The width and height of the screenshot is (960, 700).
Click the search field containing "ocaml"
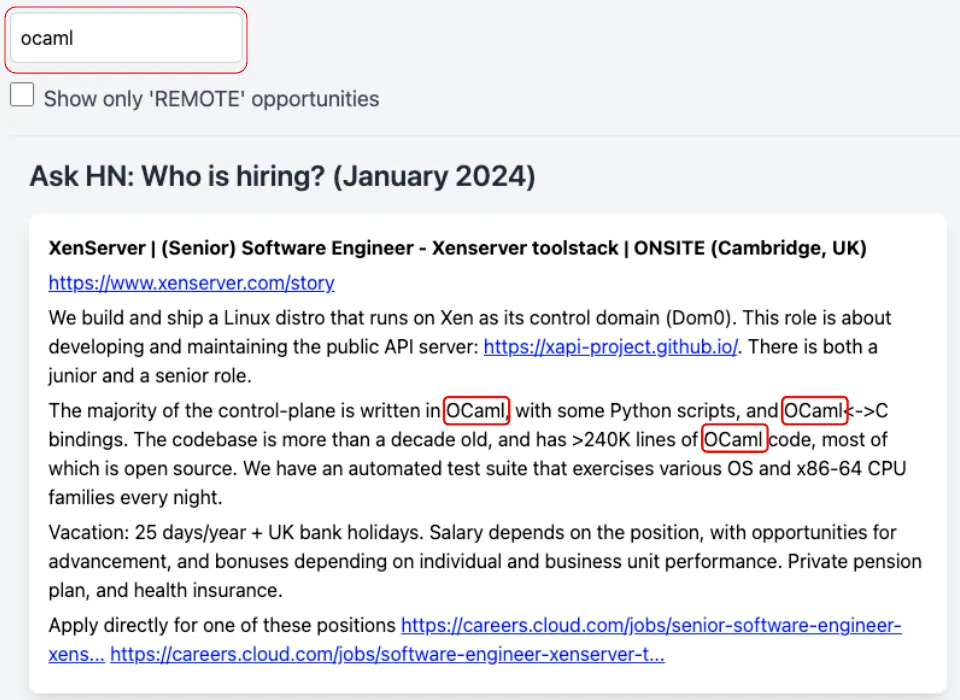point(125,39)
